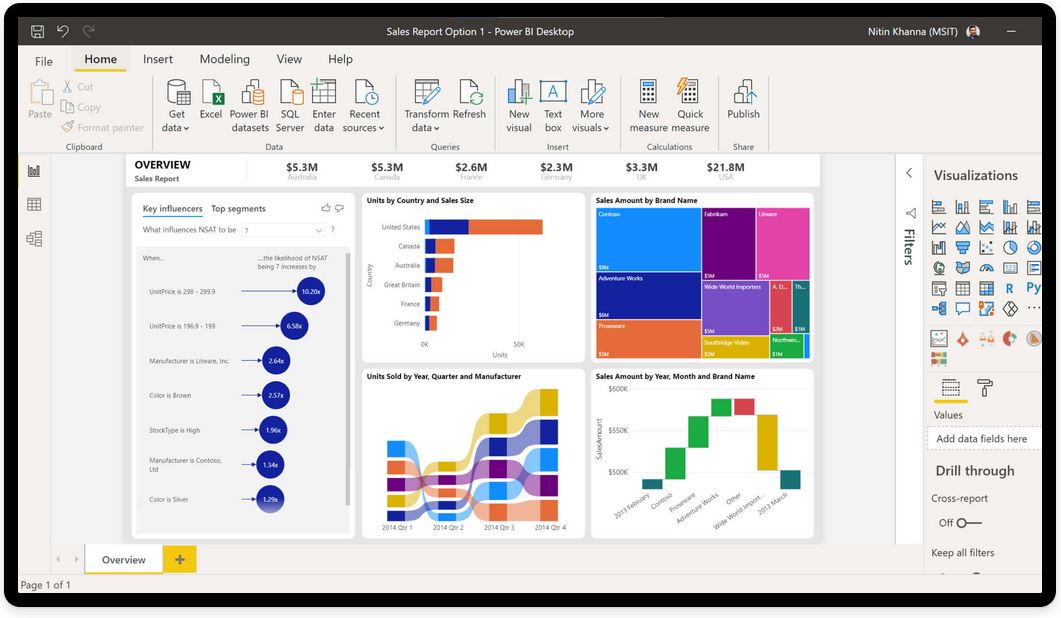Open the Format paint roller tab
This screenshot has width=1061, height=618.
click(x=985, y=388)
